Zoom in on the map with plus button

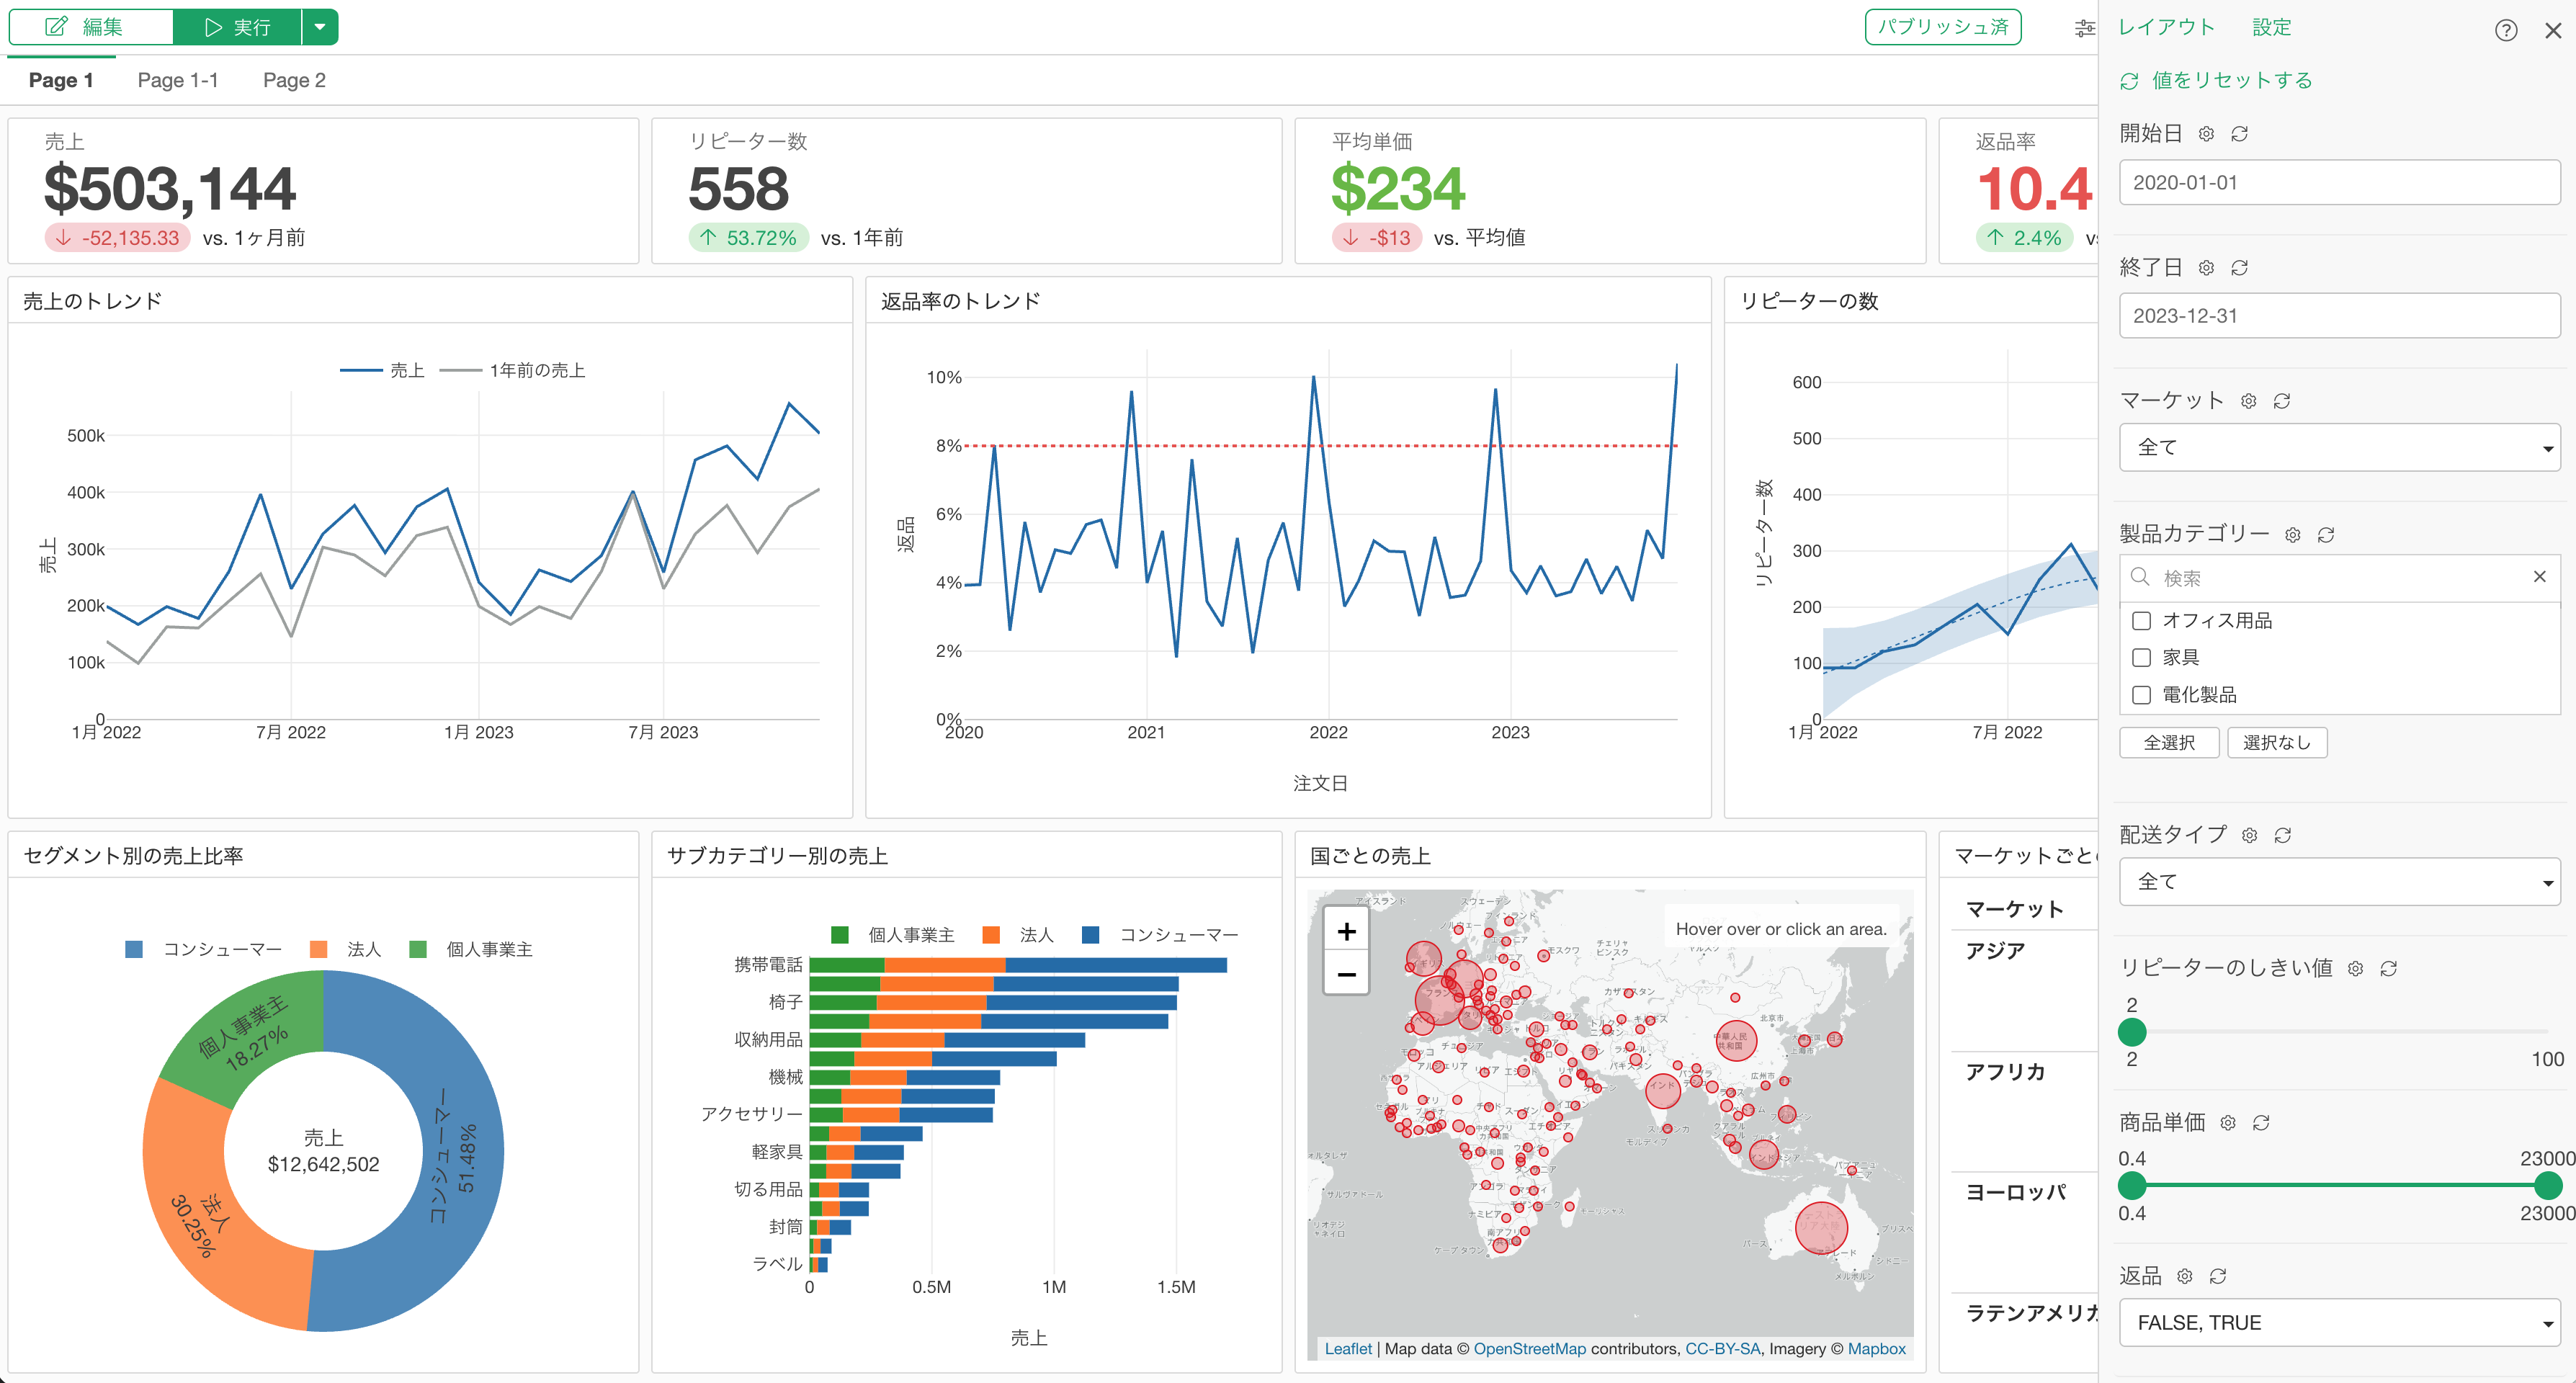[x=1346, y=931]
